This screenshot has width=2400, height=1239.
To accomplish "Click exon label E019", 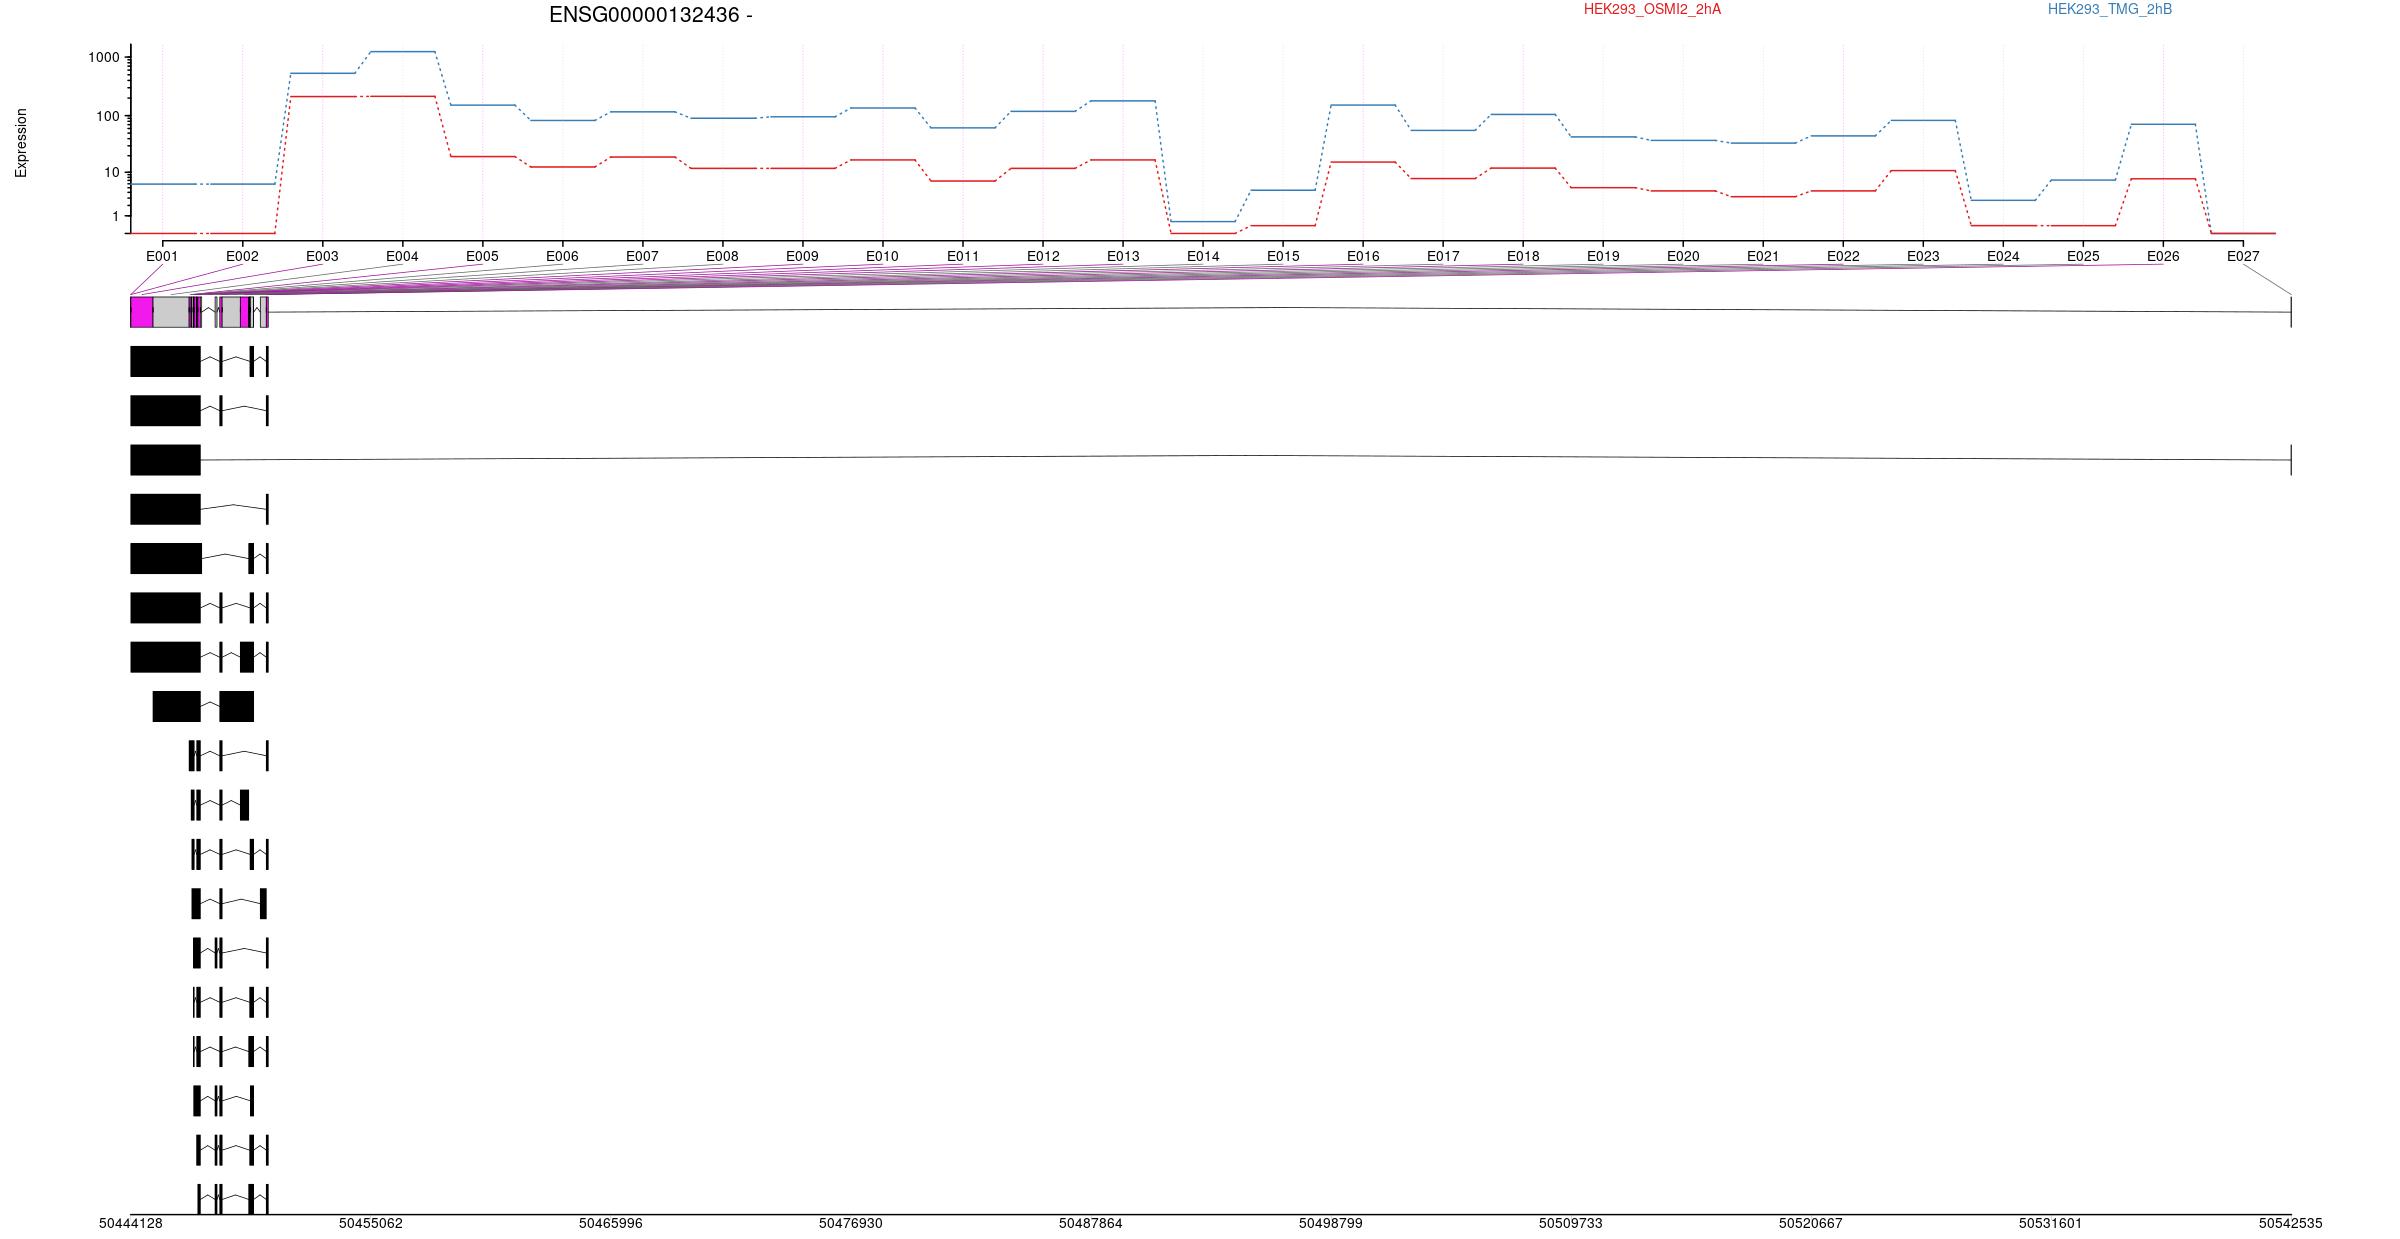I will 1603,256.
